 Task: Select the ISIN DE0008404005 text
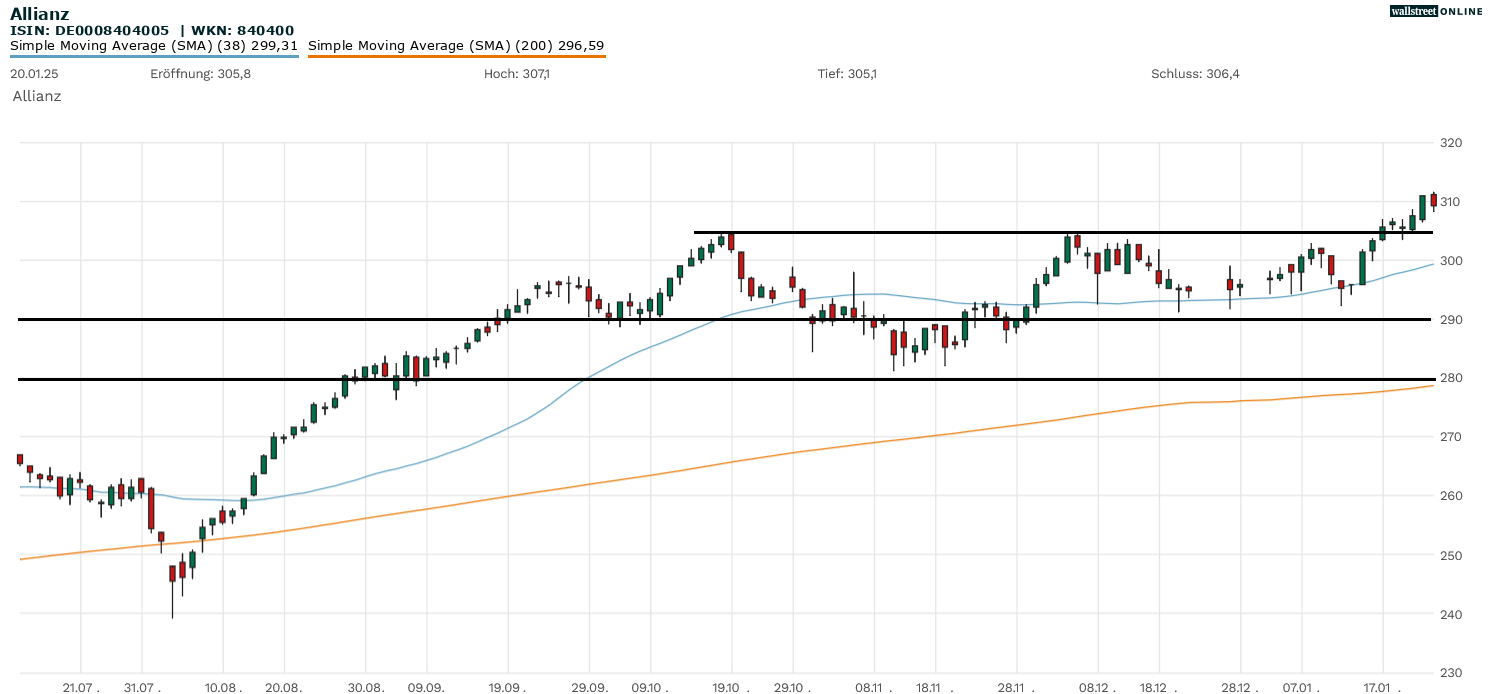pos(90,30)
